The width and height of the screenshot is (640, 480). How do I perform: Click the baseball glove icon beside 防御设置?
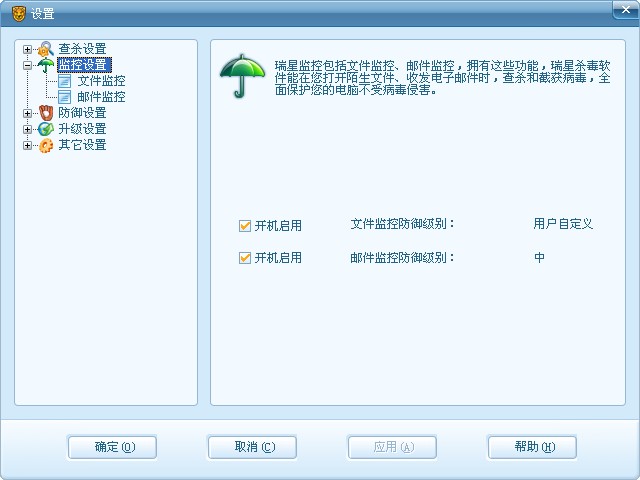point(46,113)
